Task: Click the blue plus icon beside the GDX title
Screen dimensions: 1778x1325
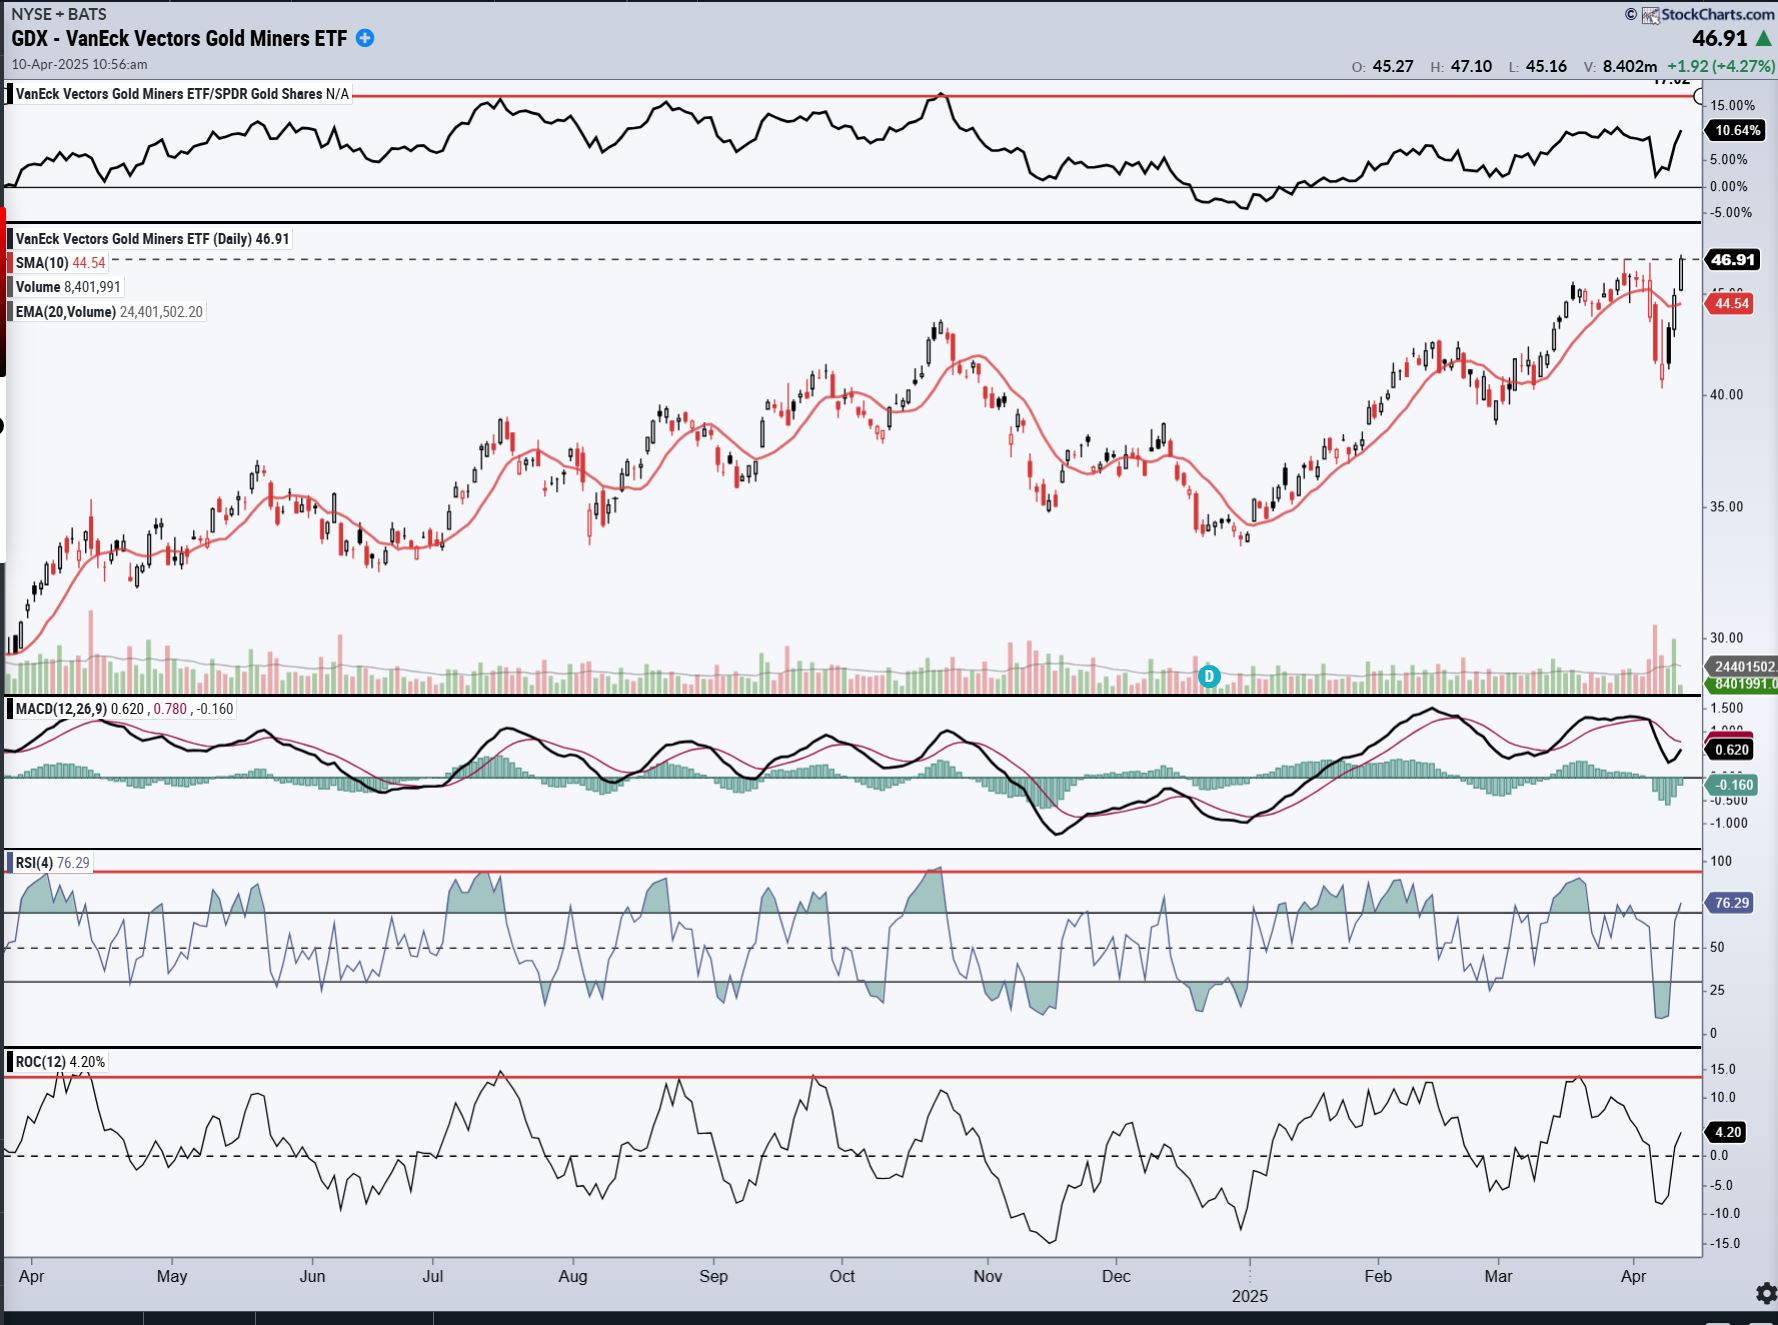Action: tap(365, 38)
